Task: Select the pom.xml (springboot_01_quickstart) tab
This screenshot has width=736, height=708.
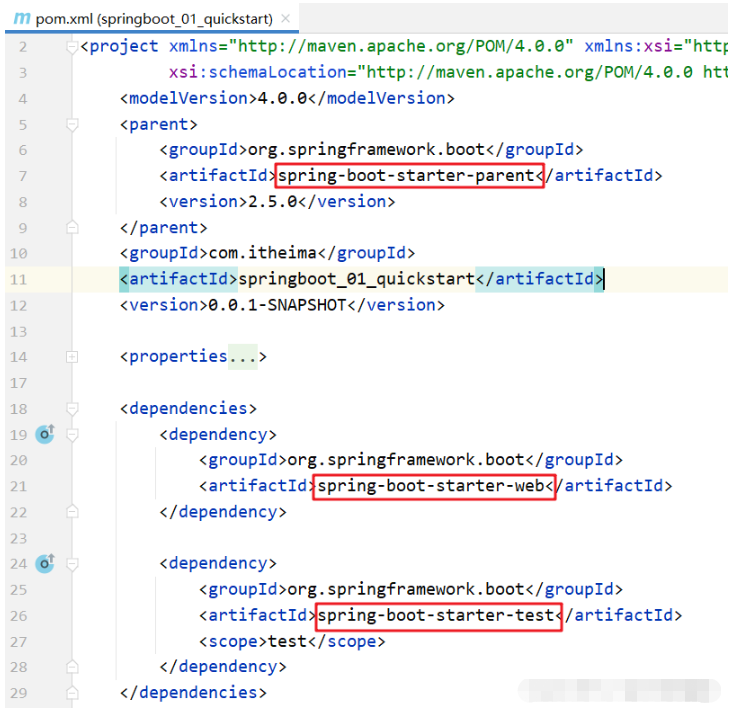Action: click(150, 19)
